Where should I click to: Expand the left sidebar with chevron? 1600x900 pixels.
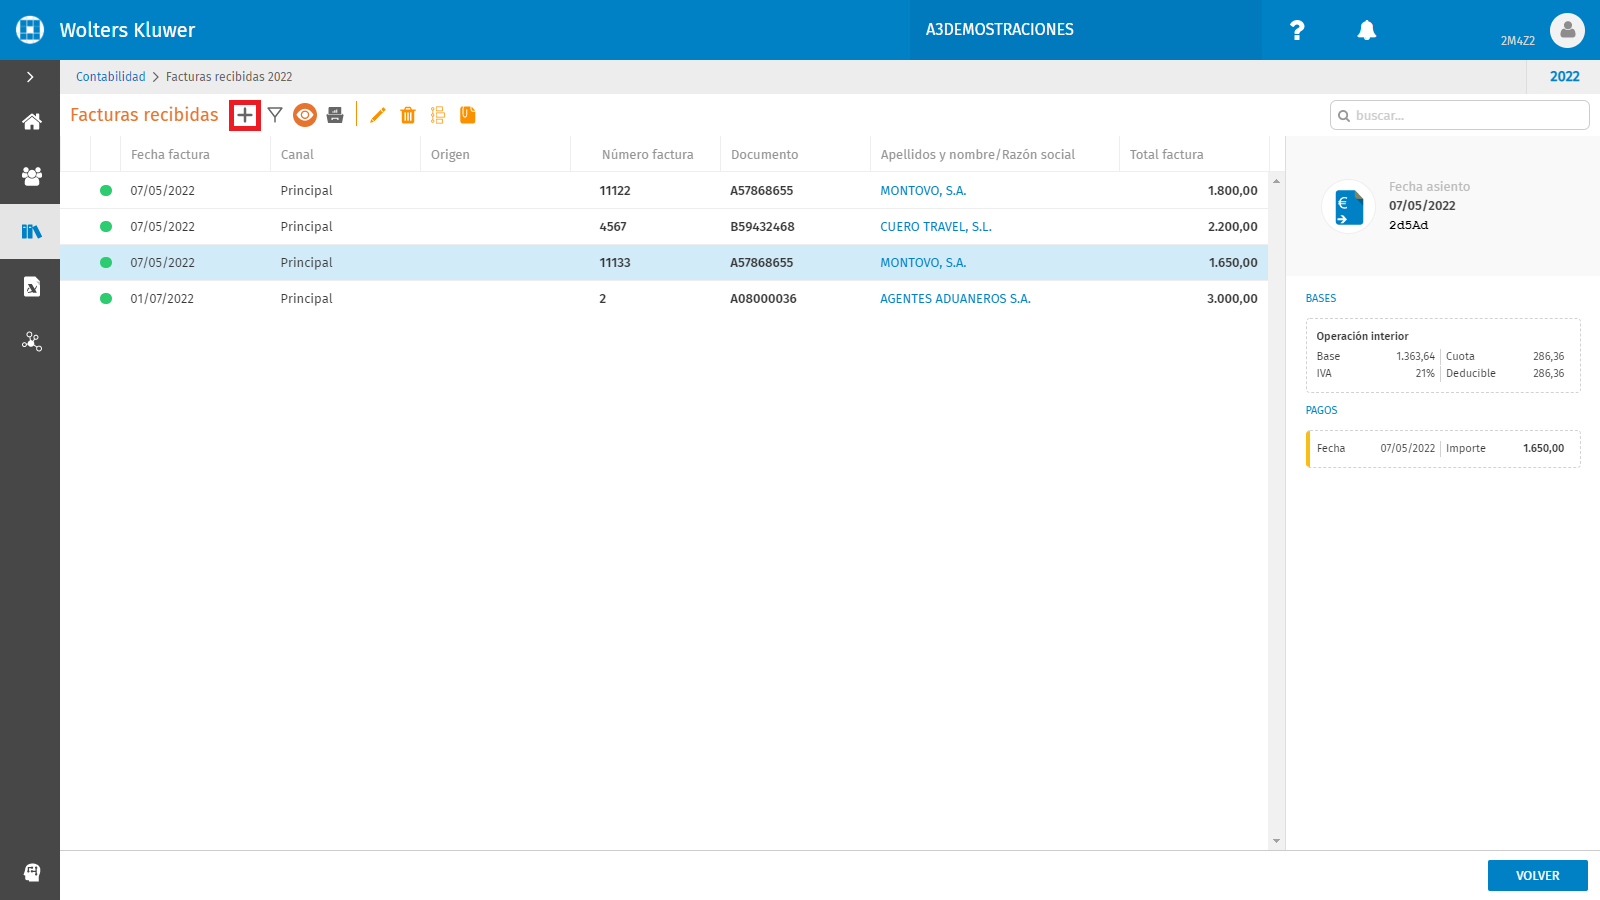[x=30, y=77]
